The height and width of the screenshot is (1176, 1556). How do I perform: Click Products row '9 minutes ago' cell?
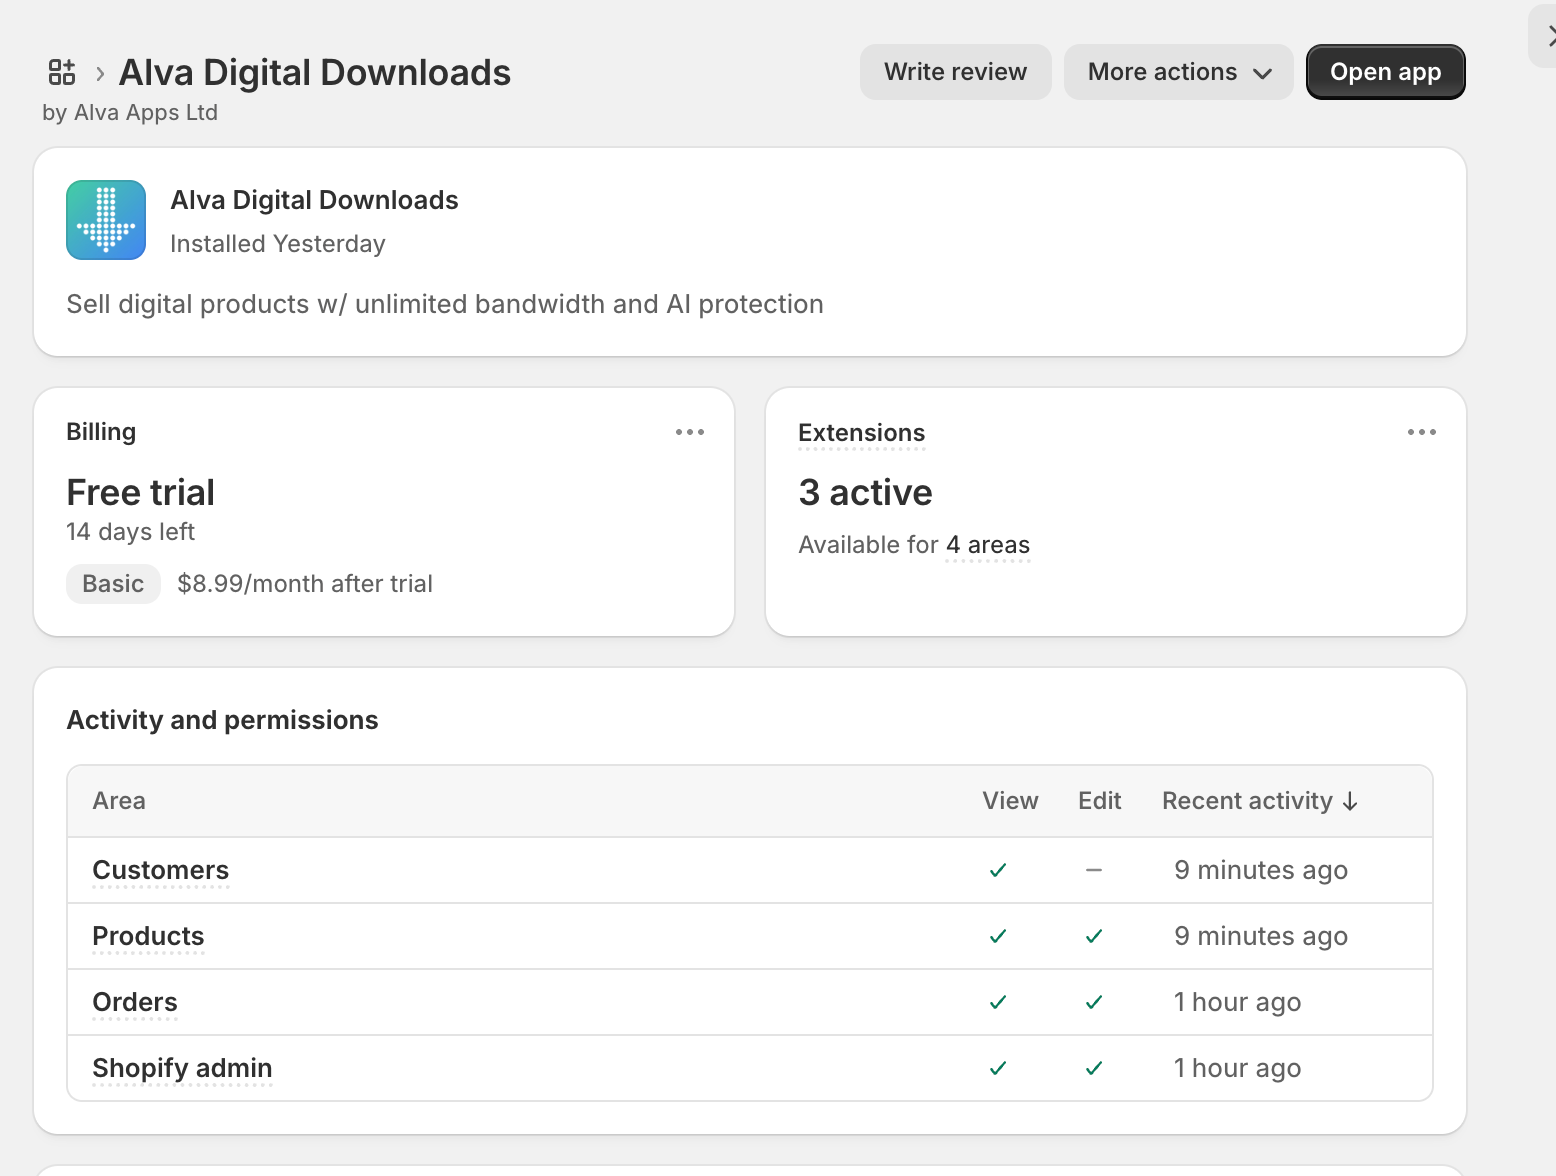(x=1261, y=936)
